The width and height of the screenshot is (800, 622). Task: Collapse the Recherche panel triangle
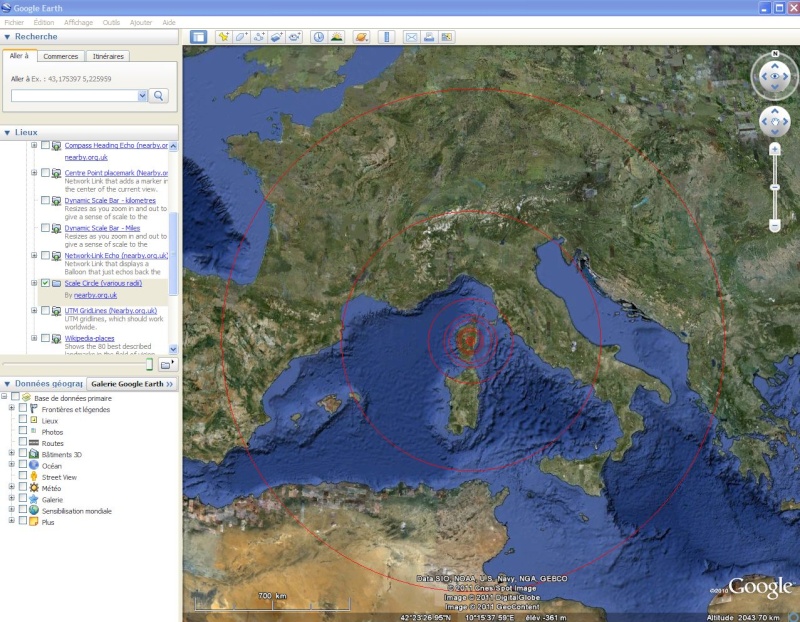point(7,37)
